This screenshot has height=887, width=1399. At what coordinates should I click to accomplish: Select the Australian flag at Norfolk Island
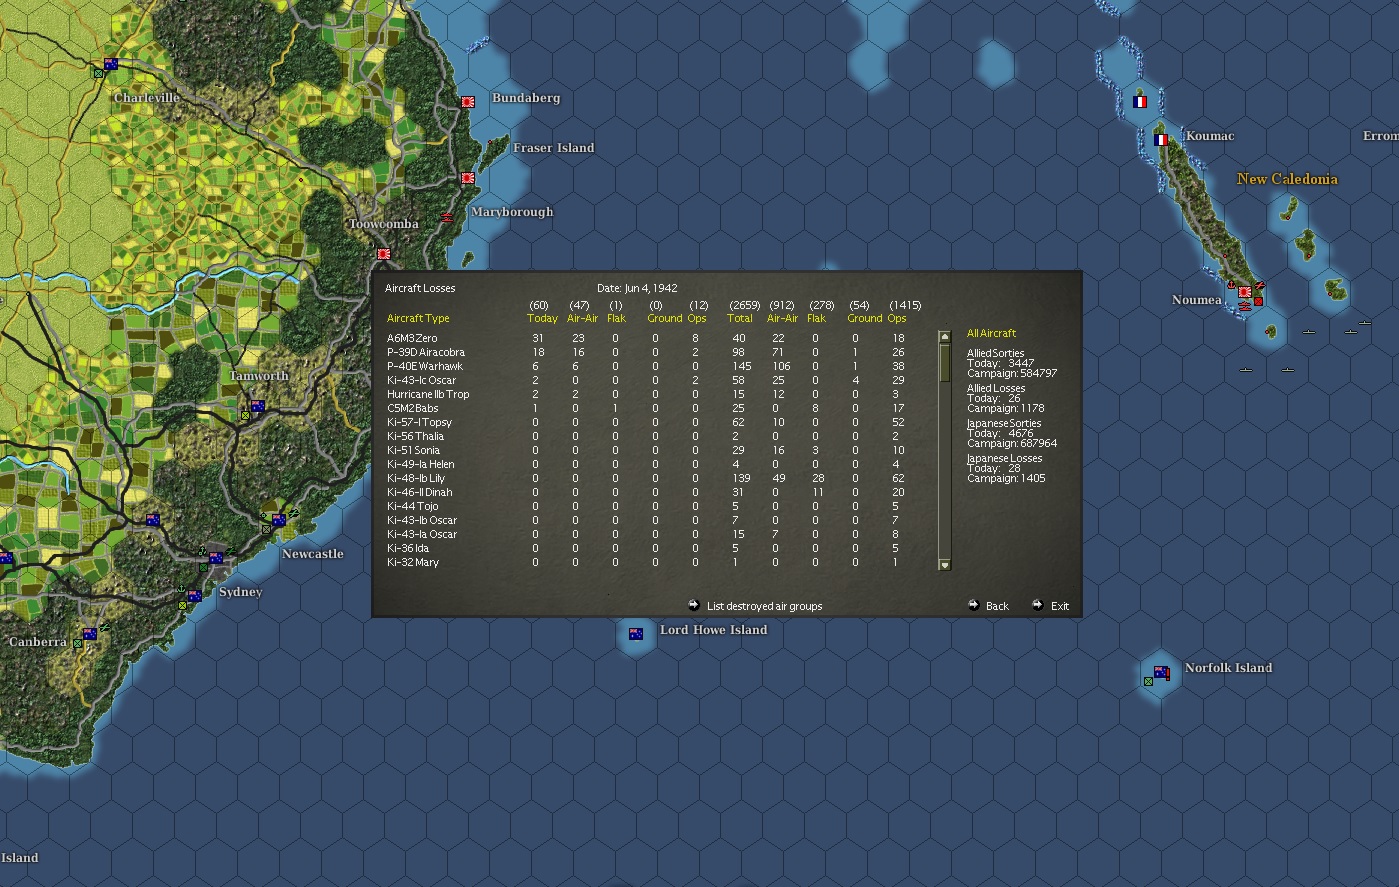click(1160, 672)
